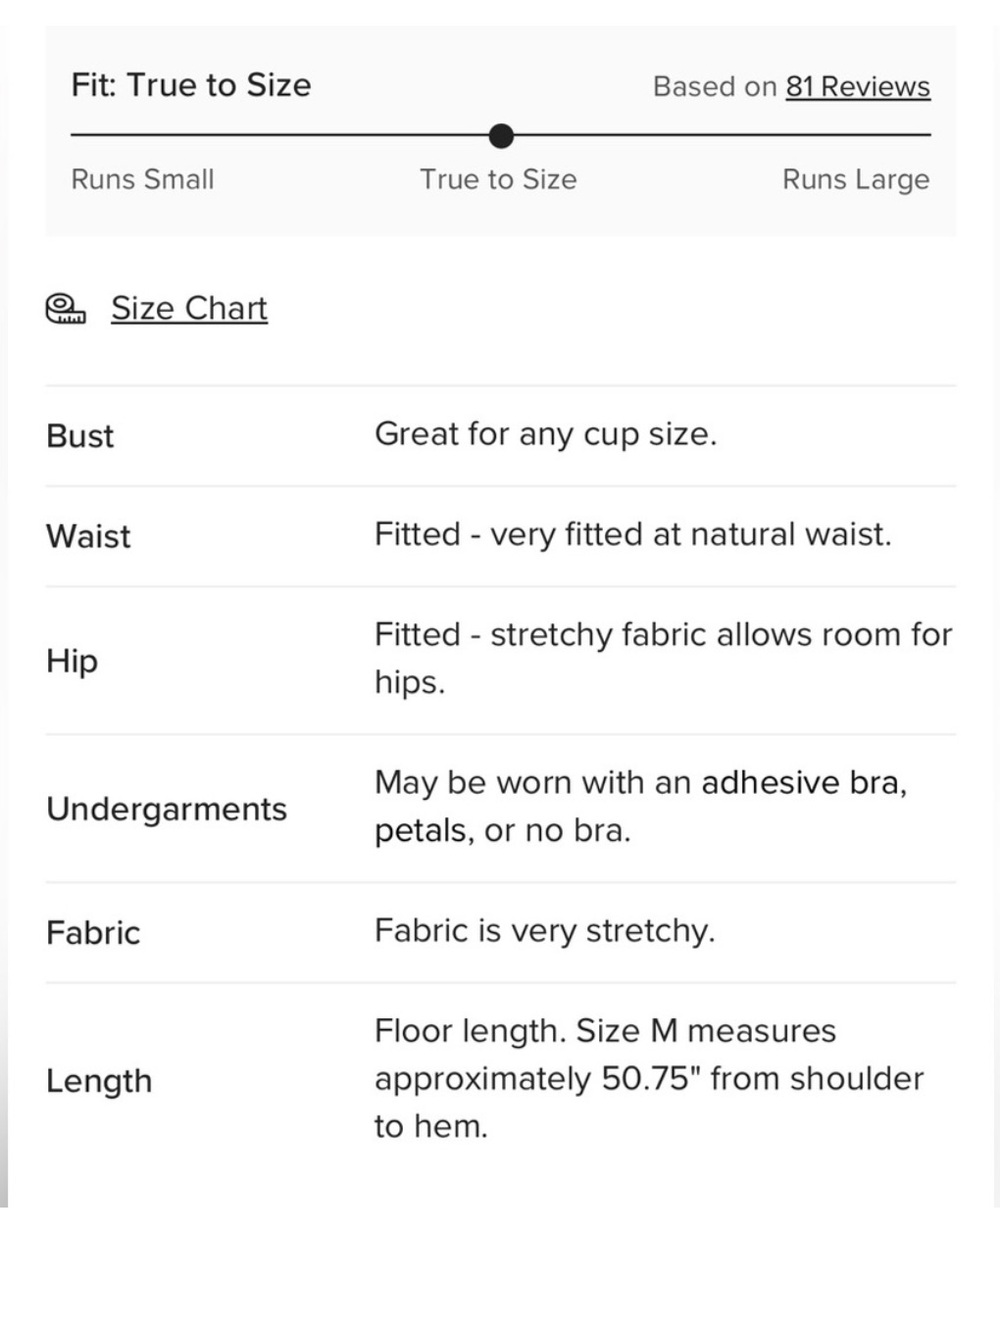Click the Length row label
Viewport: 1000px width, 1333px height.
pos(99,1081)
